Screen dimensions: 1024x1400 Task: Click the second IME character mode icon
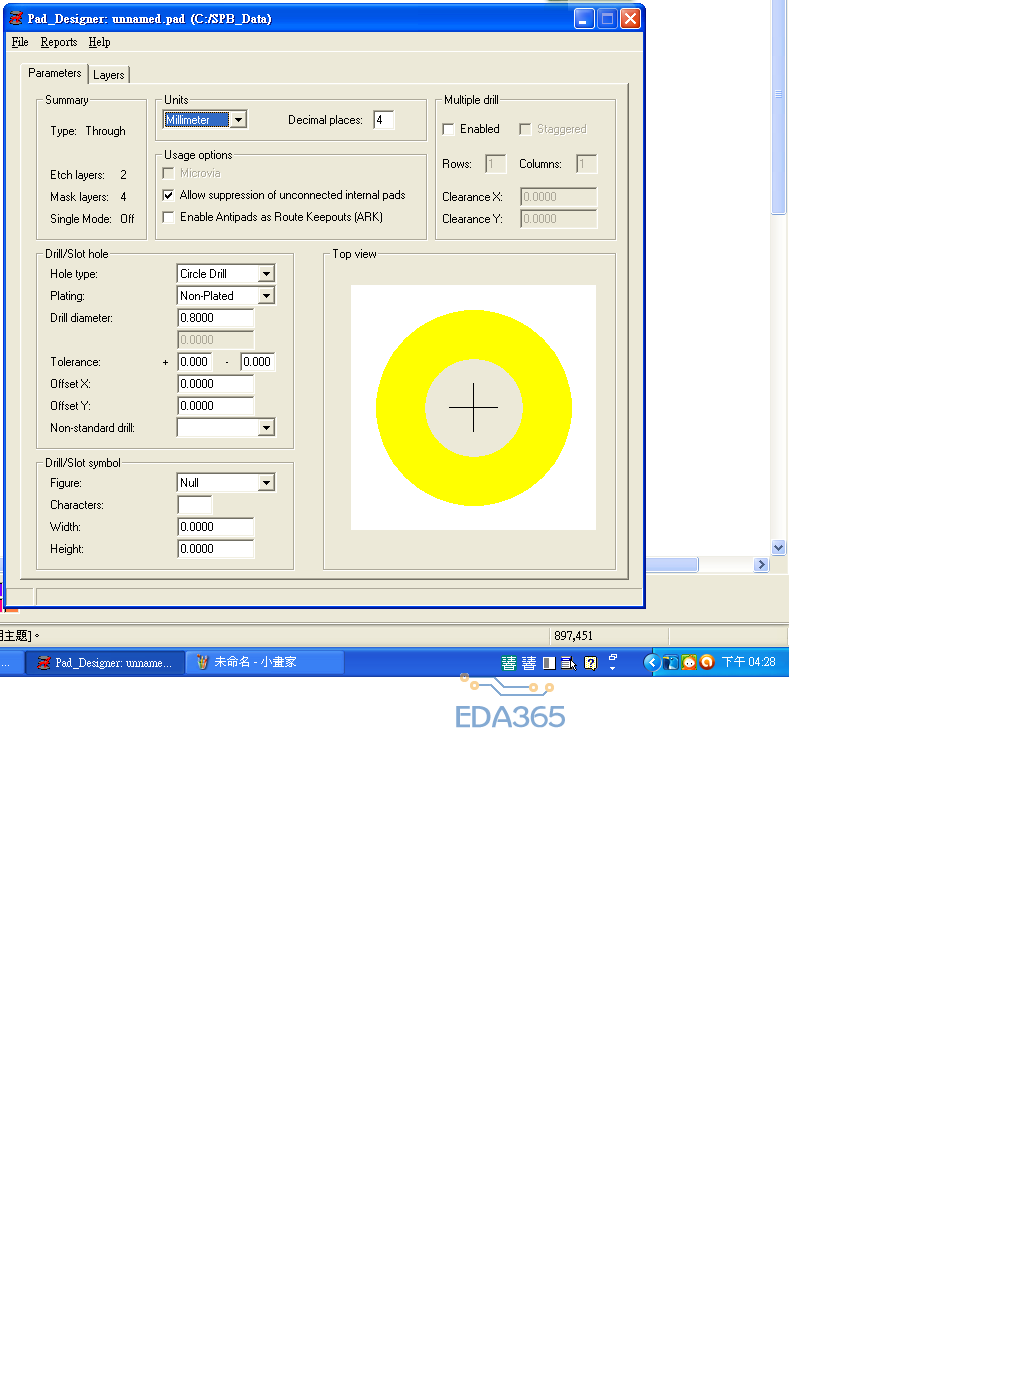click(x=529, y=663)
